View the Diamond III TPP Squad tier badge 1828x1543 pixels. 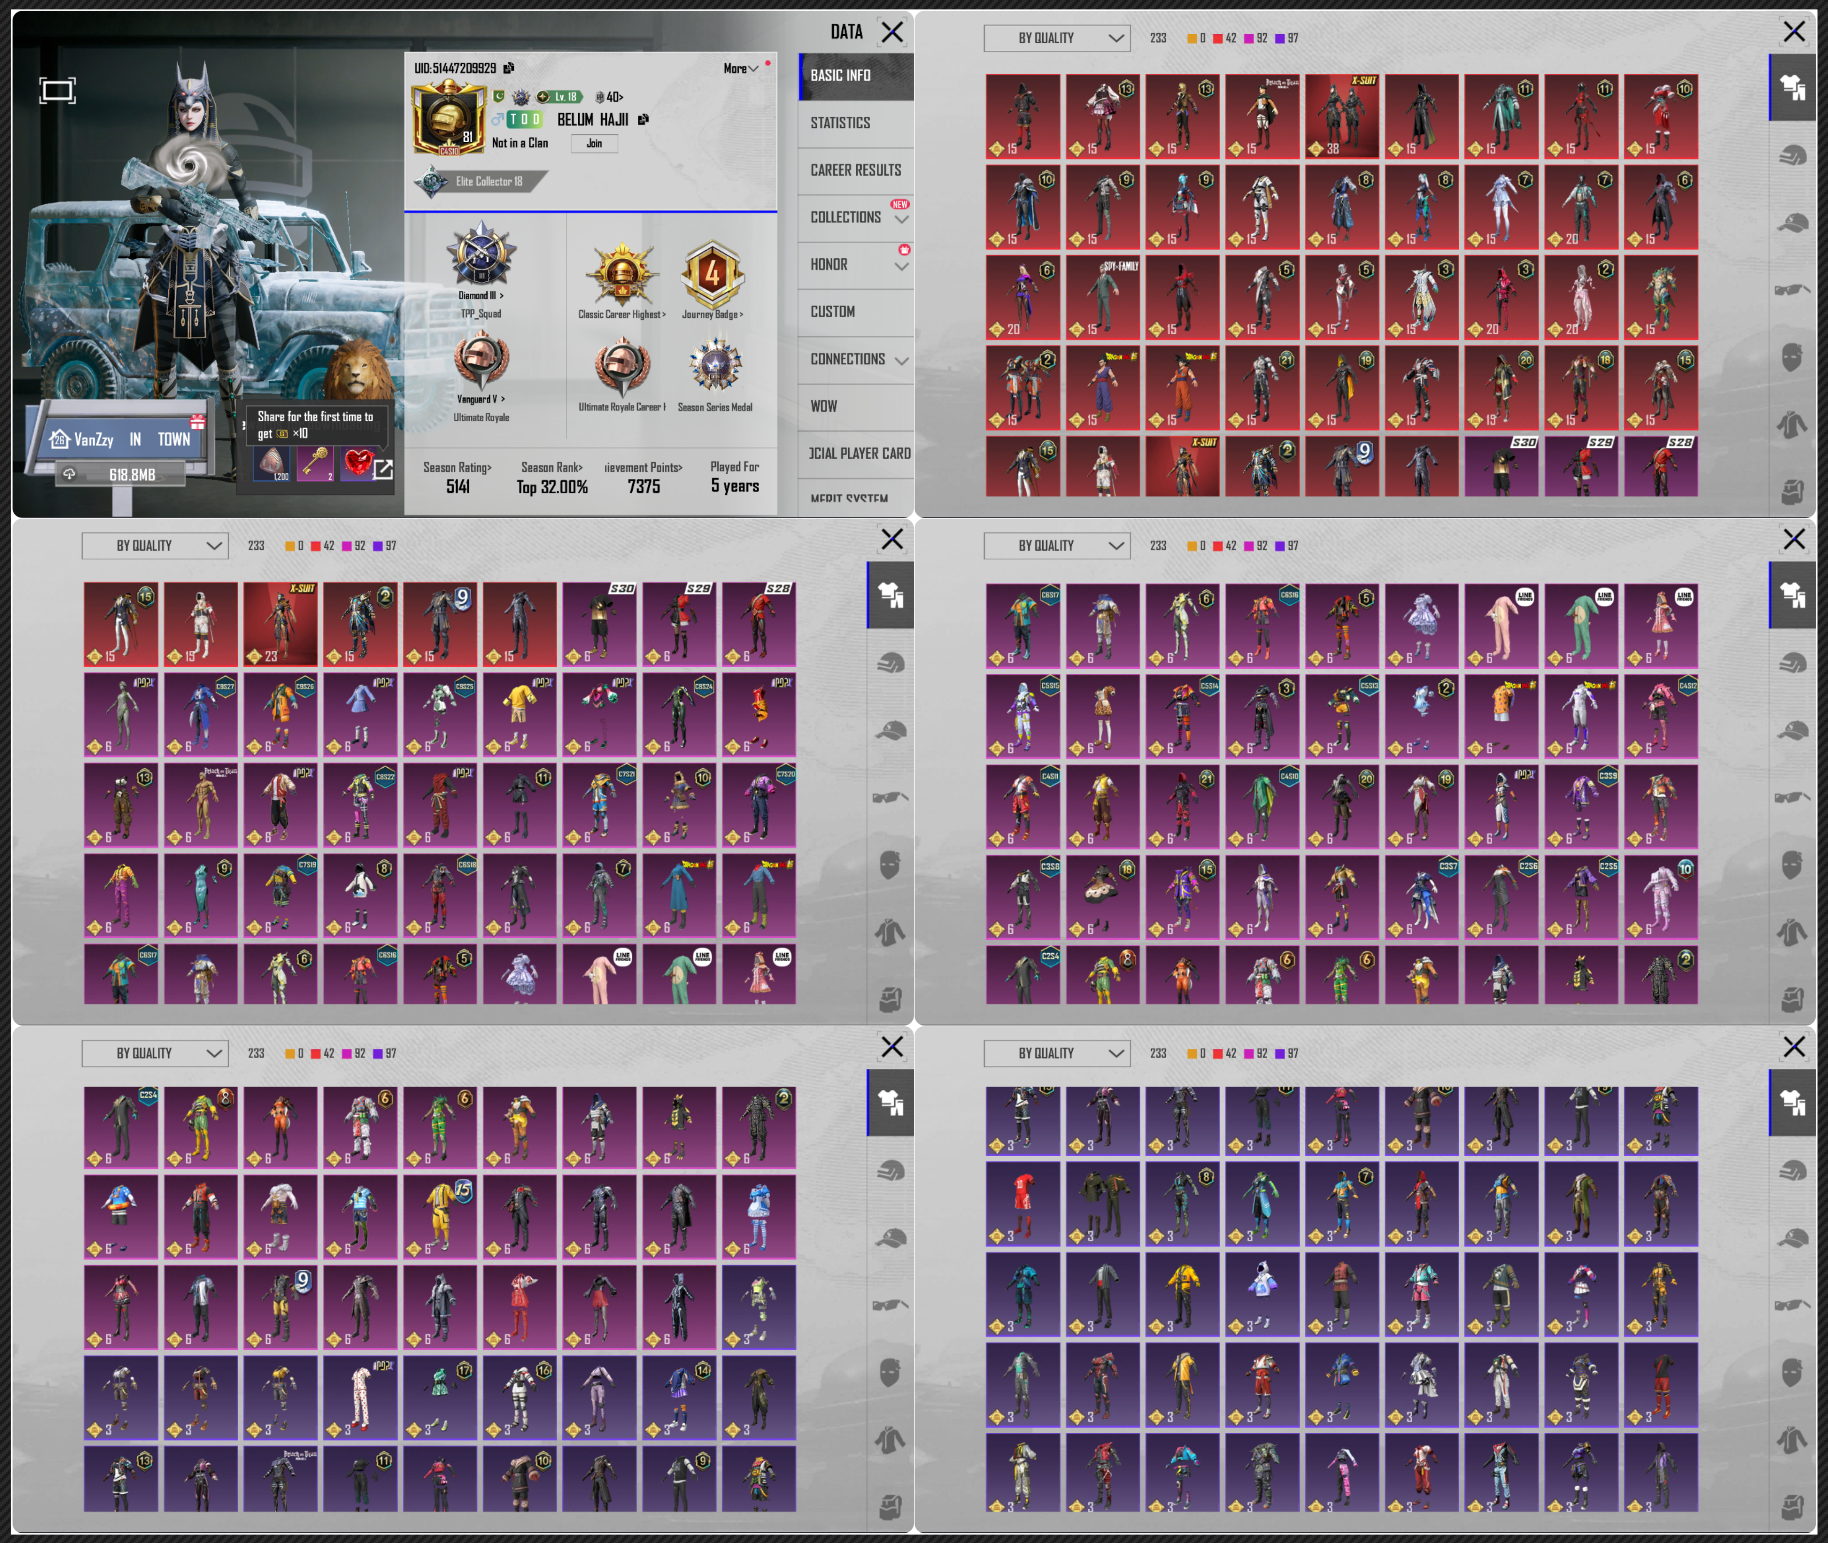tap(481, 256)
